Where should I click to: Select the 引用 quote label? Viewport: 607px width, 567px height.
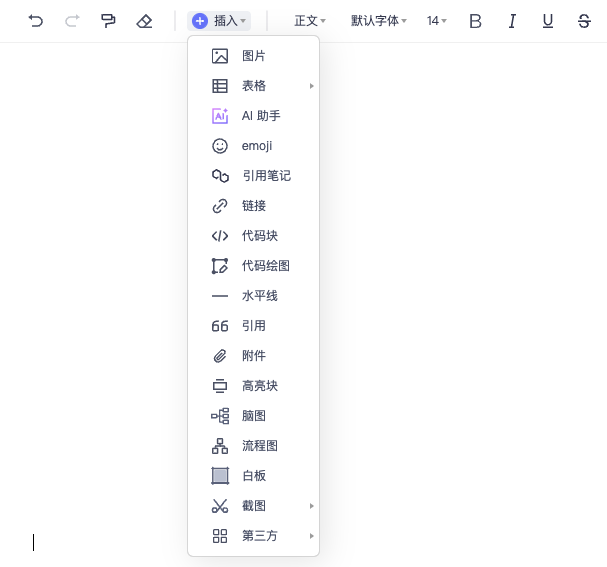(254, 326)
